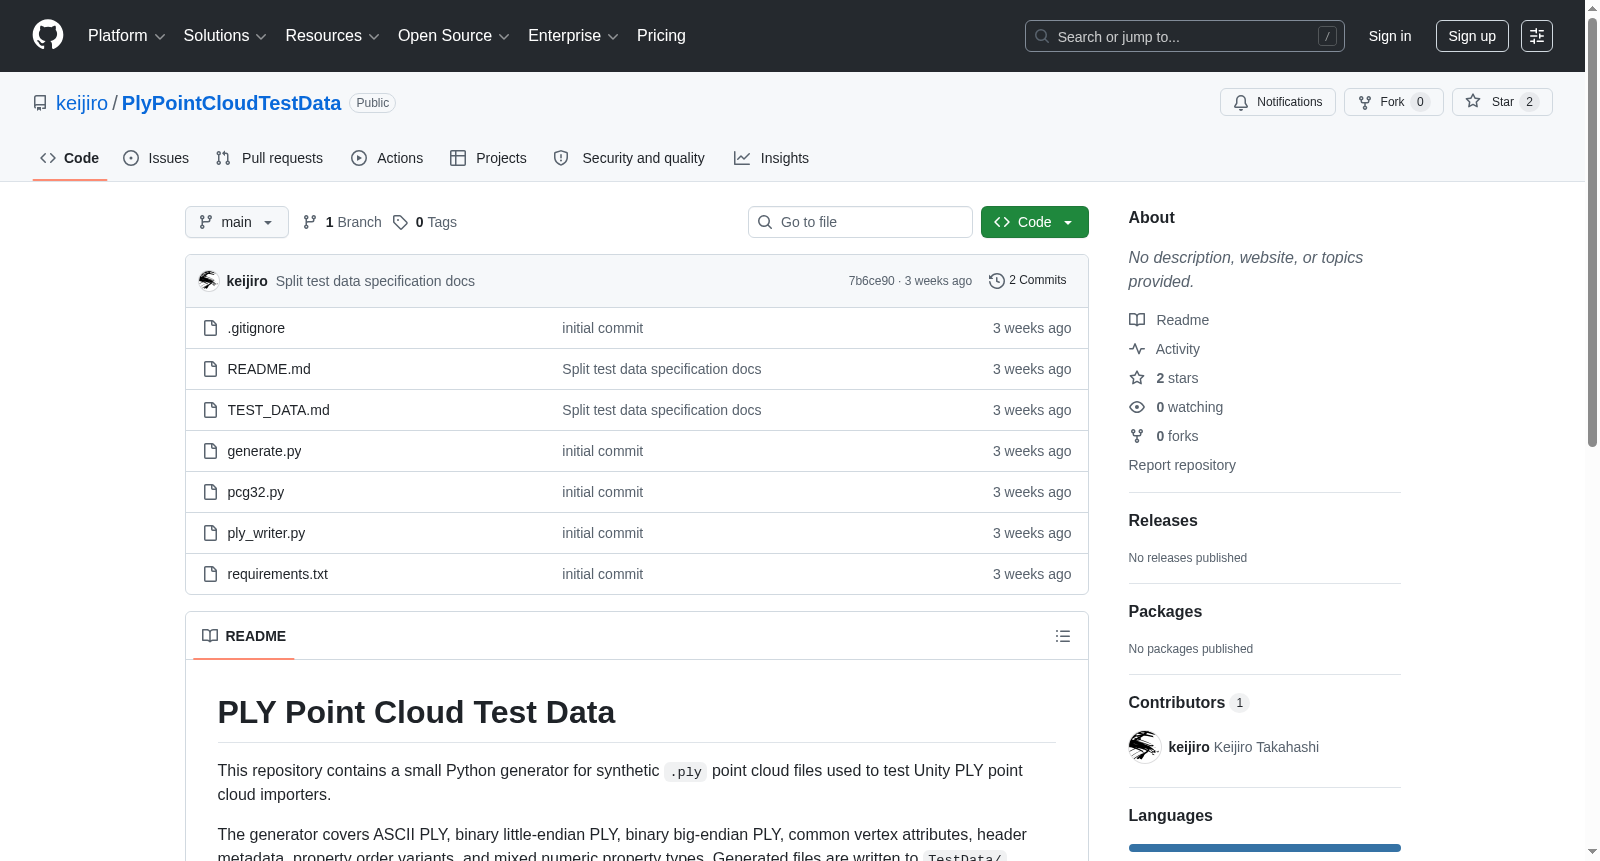The height and width of the screenshot is (861, 1600).
Task: Open the 2 Commits history link
Action: tap(1027, 281)
